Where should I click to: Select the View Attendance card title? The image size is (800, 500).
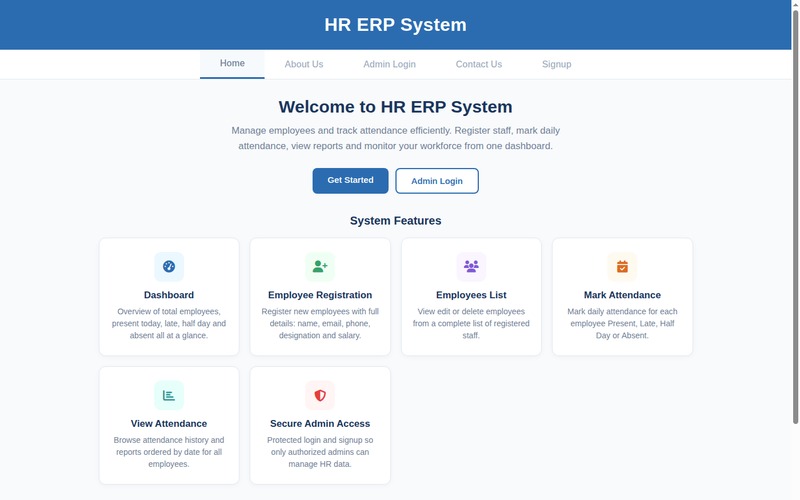(169, 423)
